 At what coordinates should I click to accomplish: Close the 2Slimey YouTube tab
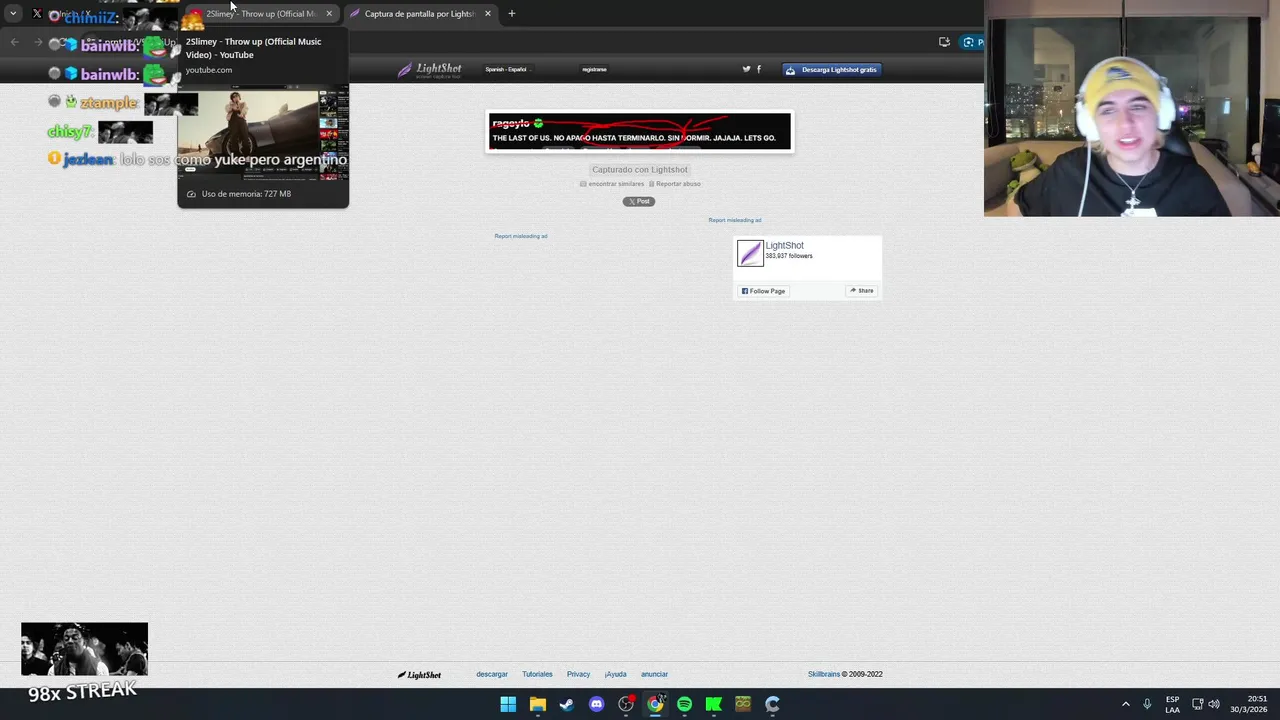[x=329, y=14]
